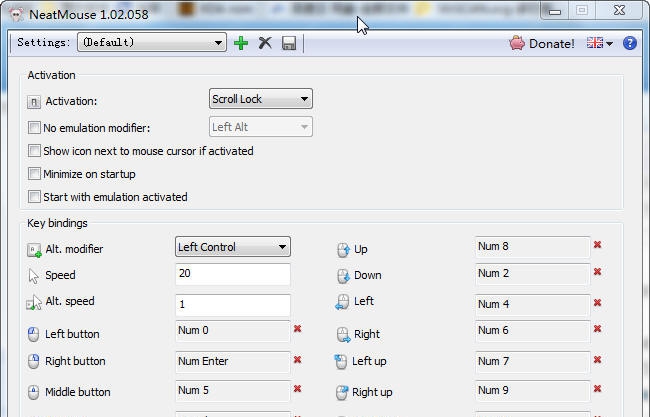Toggle Minimize on startup checkbox
The image size is (650, 417).
coord(34,173)
